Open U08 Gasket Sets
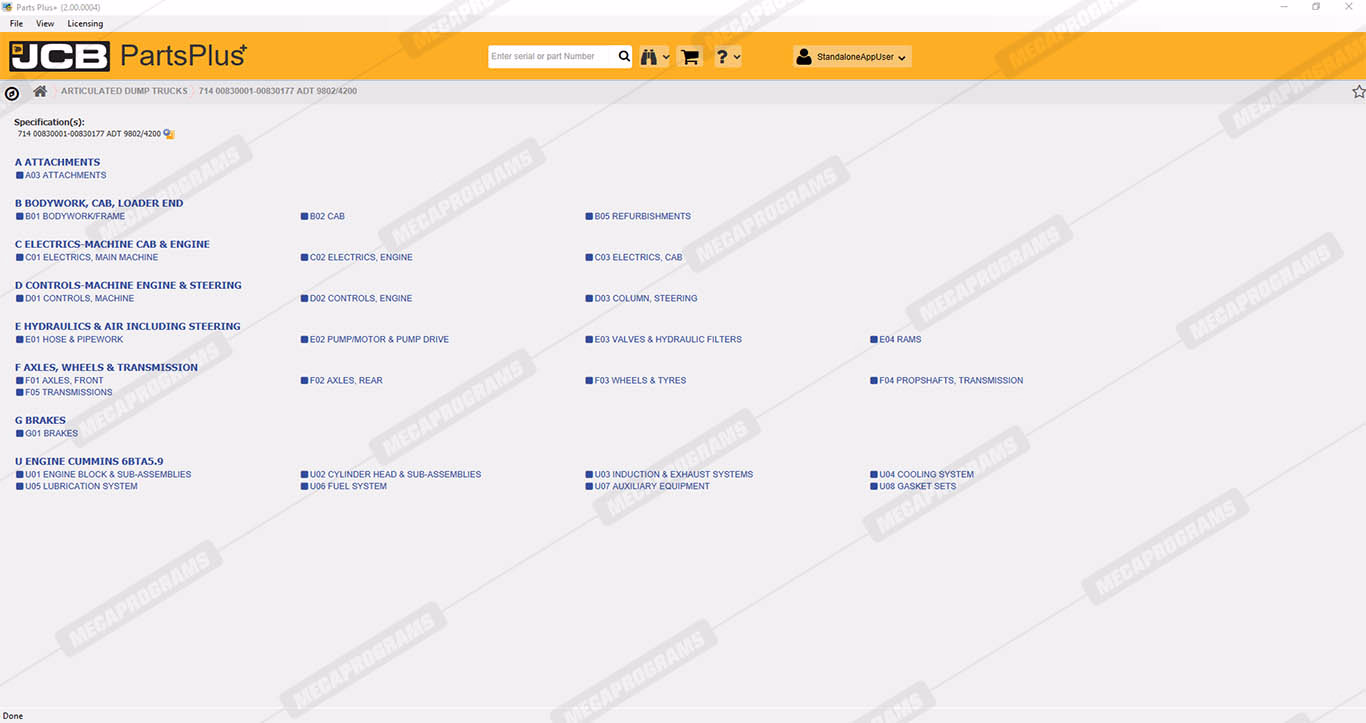 (x=913, y=486)
